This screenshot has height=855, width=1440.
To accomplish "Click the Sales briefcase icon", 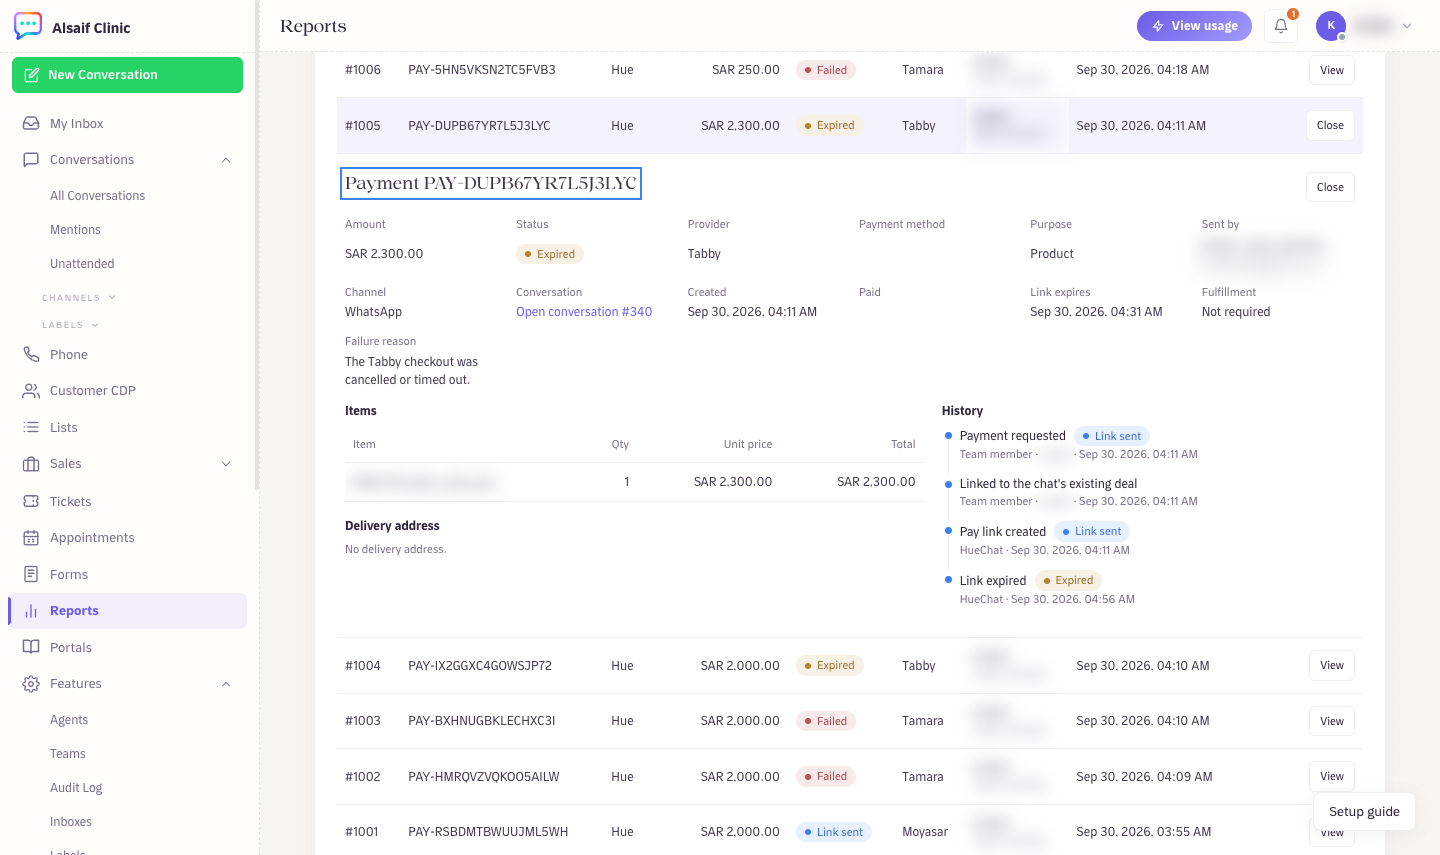I will 31,463.
